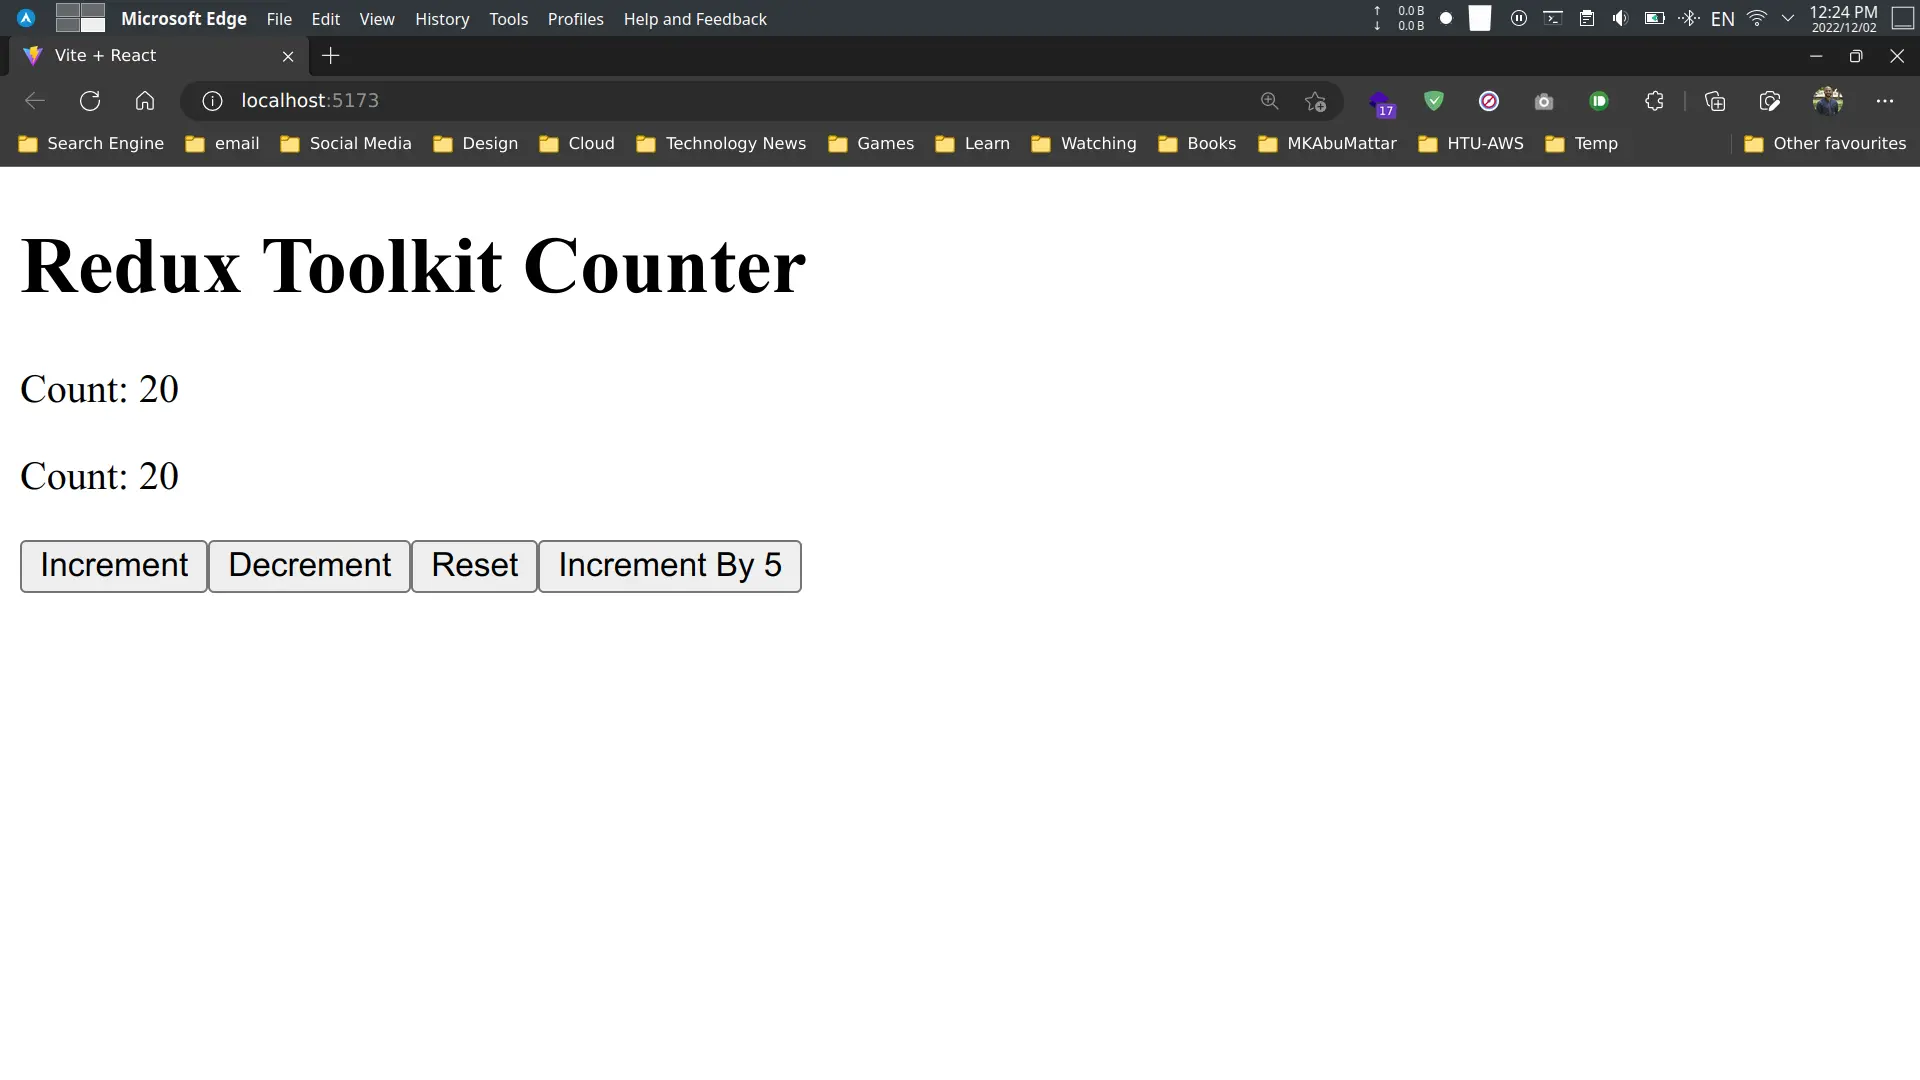Open the Extensions icon in toolbar
The height and width of the screenshot is (1080, 1920).
click(x=1655, y=100)
